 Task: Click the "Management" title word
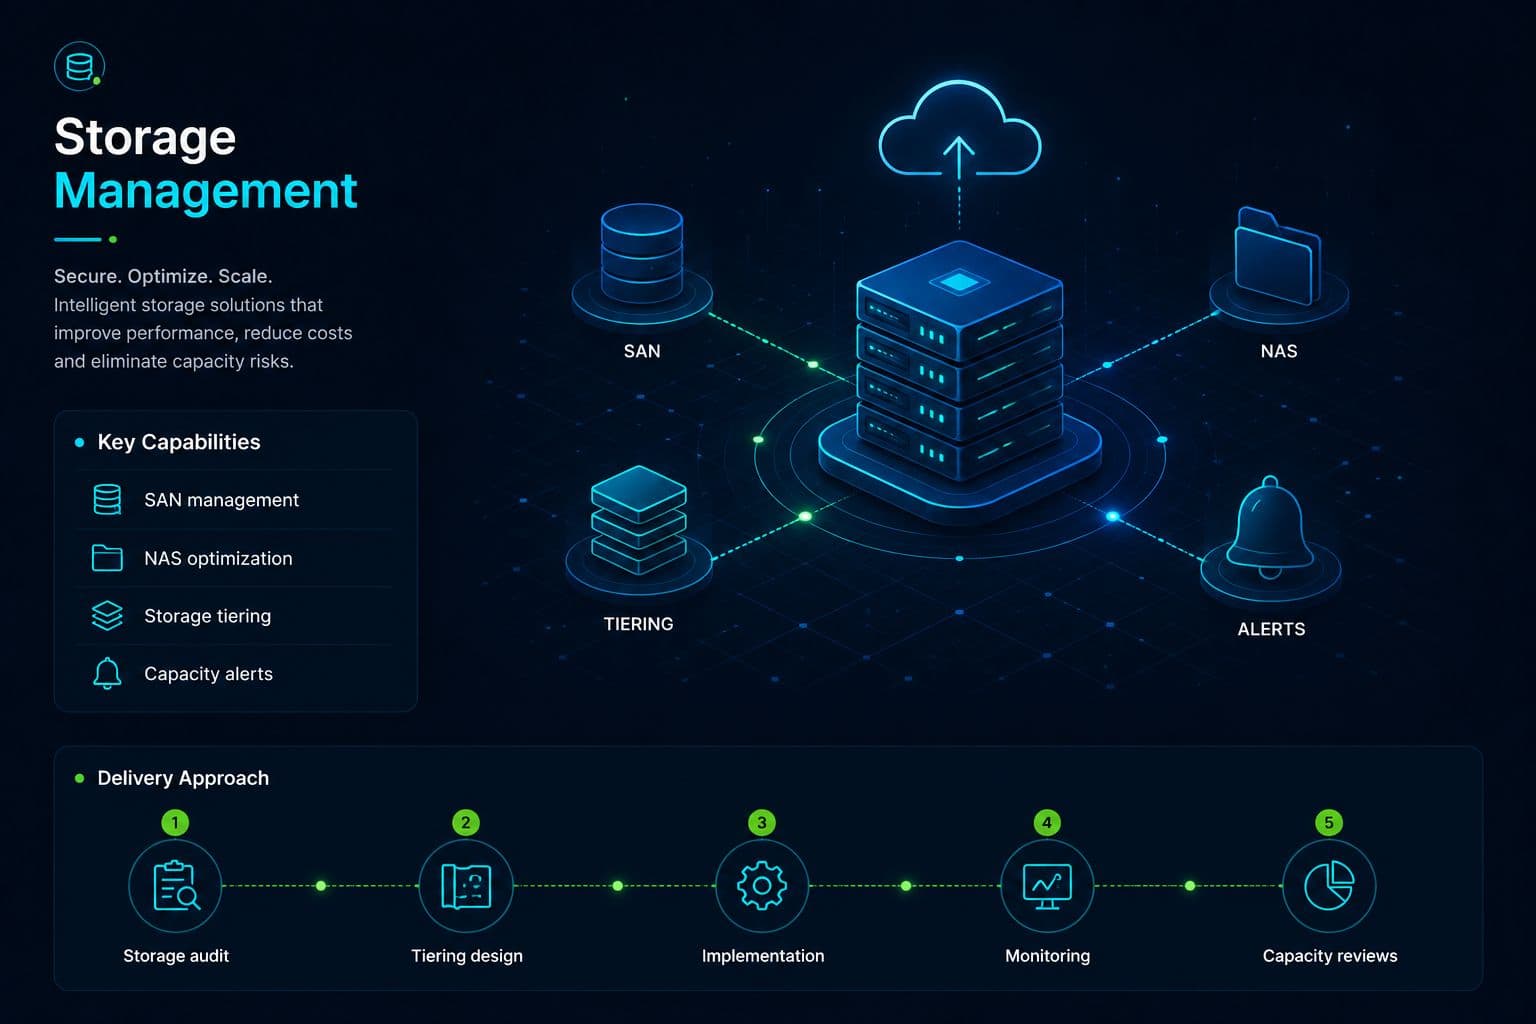(x=206, y=191)
